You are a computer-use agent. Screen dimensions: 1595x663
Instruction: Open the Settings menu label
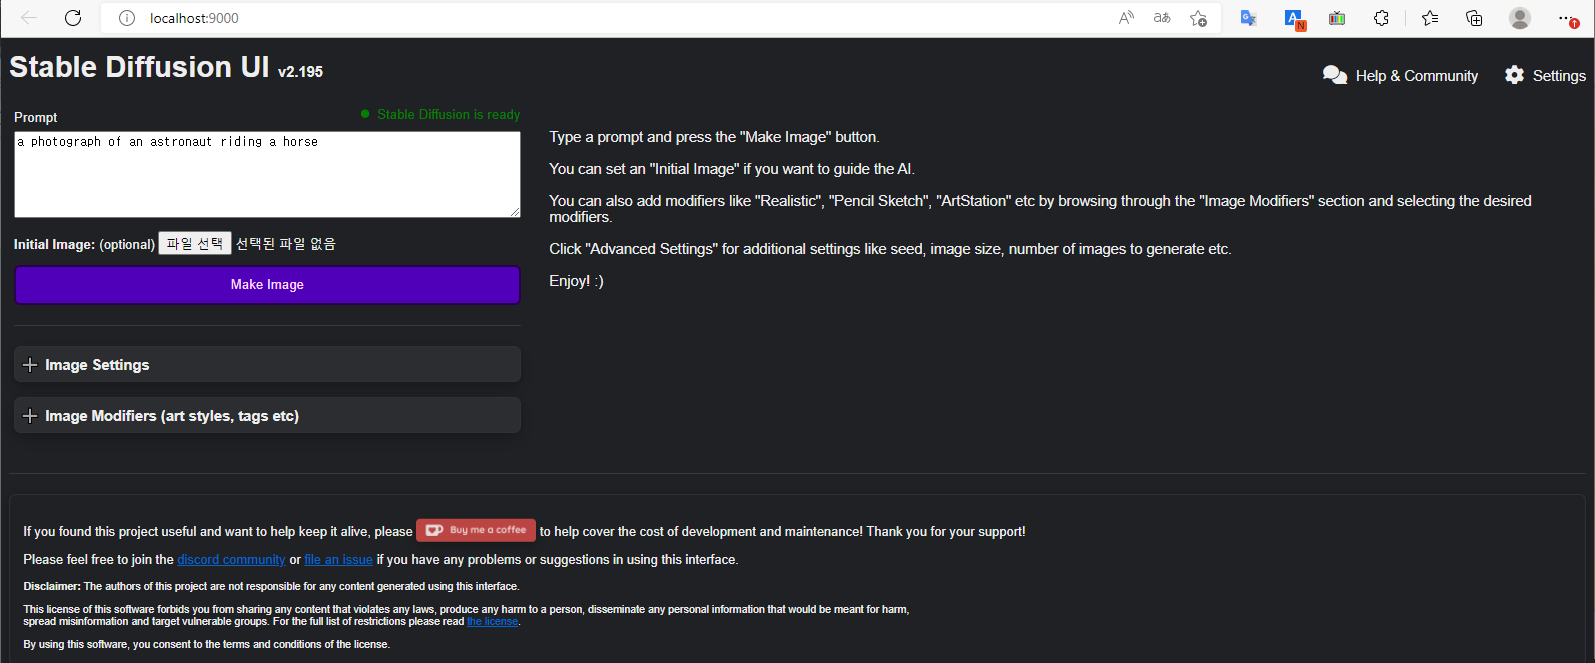click(1559, 76)
